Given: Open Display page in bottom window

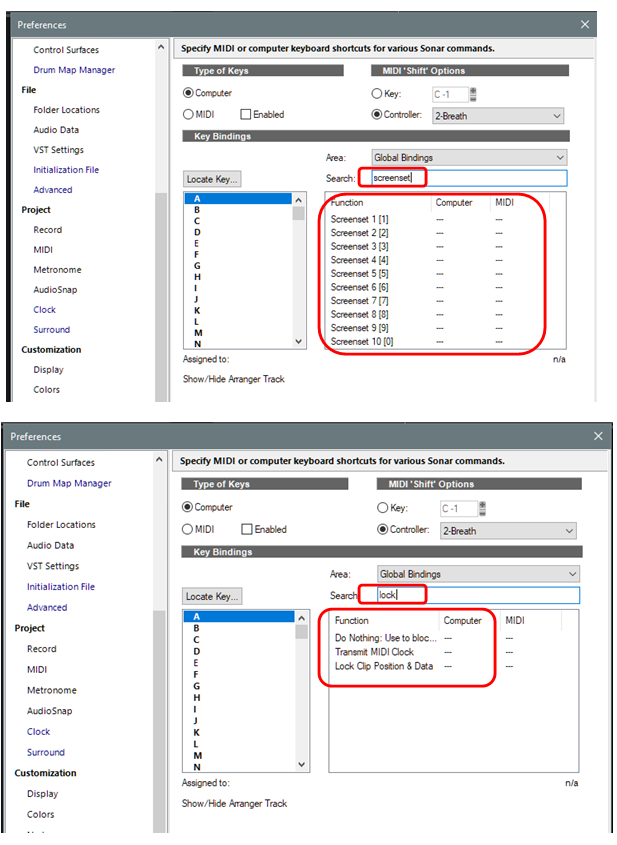Looking at the screenshot, I should tap(43, 794).
